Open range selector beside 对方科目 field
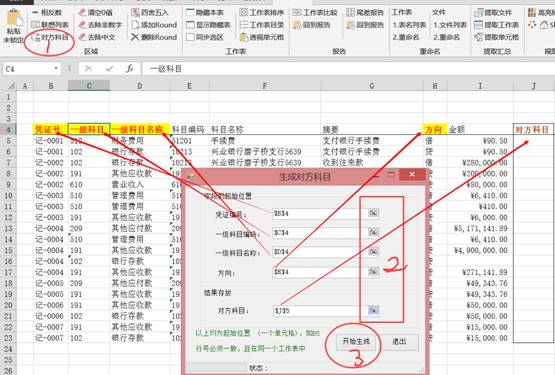This screenshot has width=555, height=375. 373,310
